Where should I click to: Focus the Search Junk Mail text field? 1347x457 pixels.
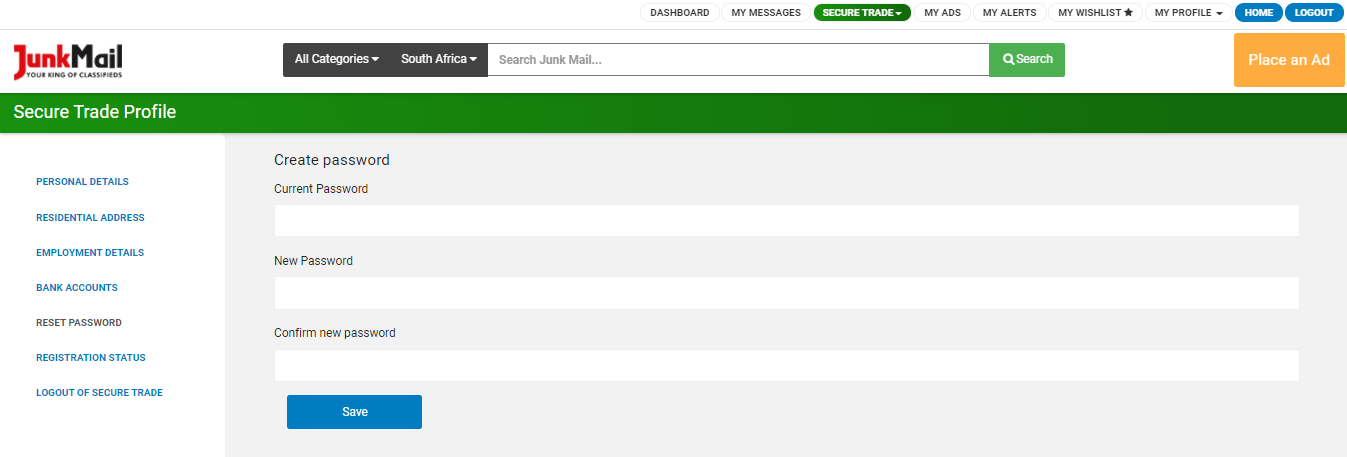pyautogui.click(x=737, y=60)
